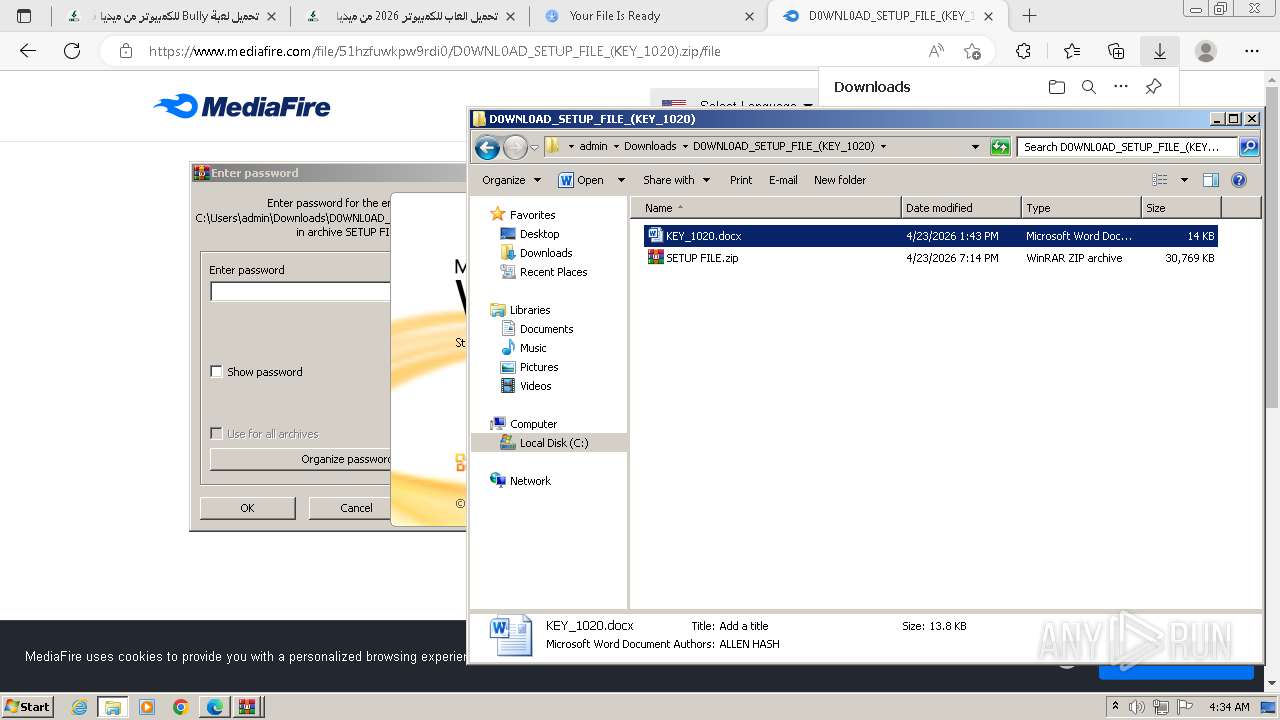Open Windows Start menu
Viewport: 1280px width, 720px height.
pos(28,707)
